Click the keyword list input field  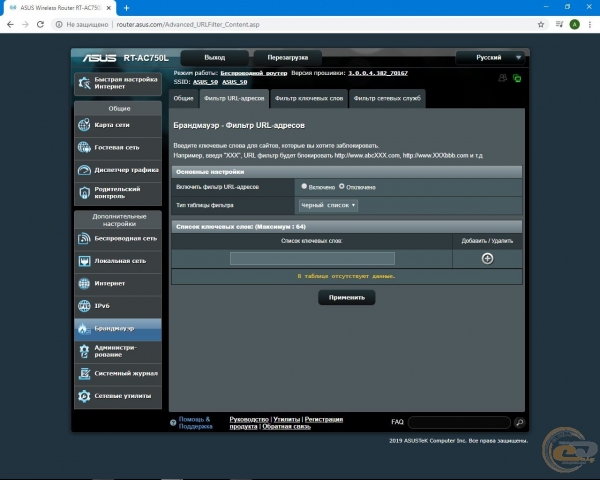312,258
